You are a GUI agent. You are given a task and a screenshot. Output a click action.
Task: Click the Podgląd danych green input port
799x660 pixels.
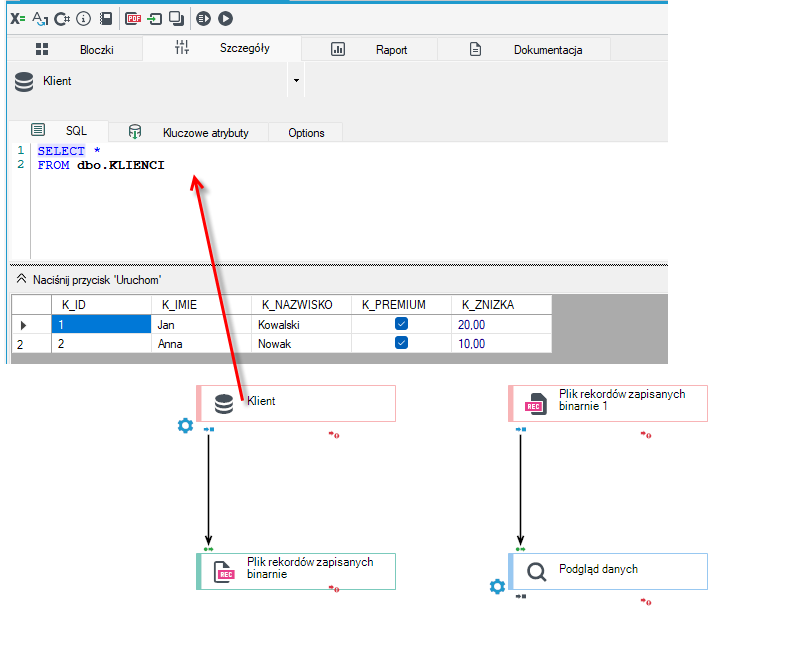click(x=520, y=549)
